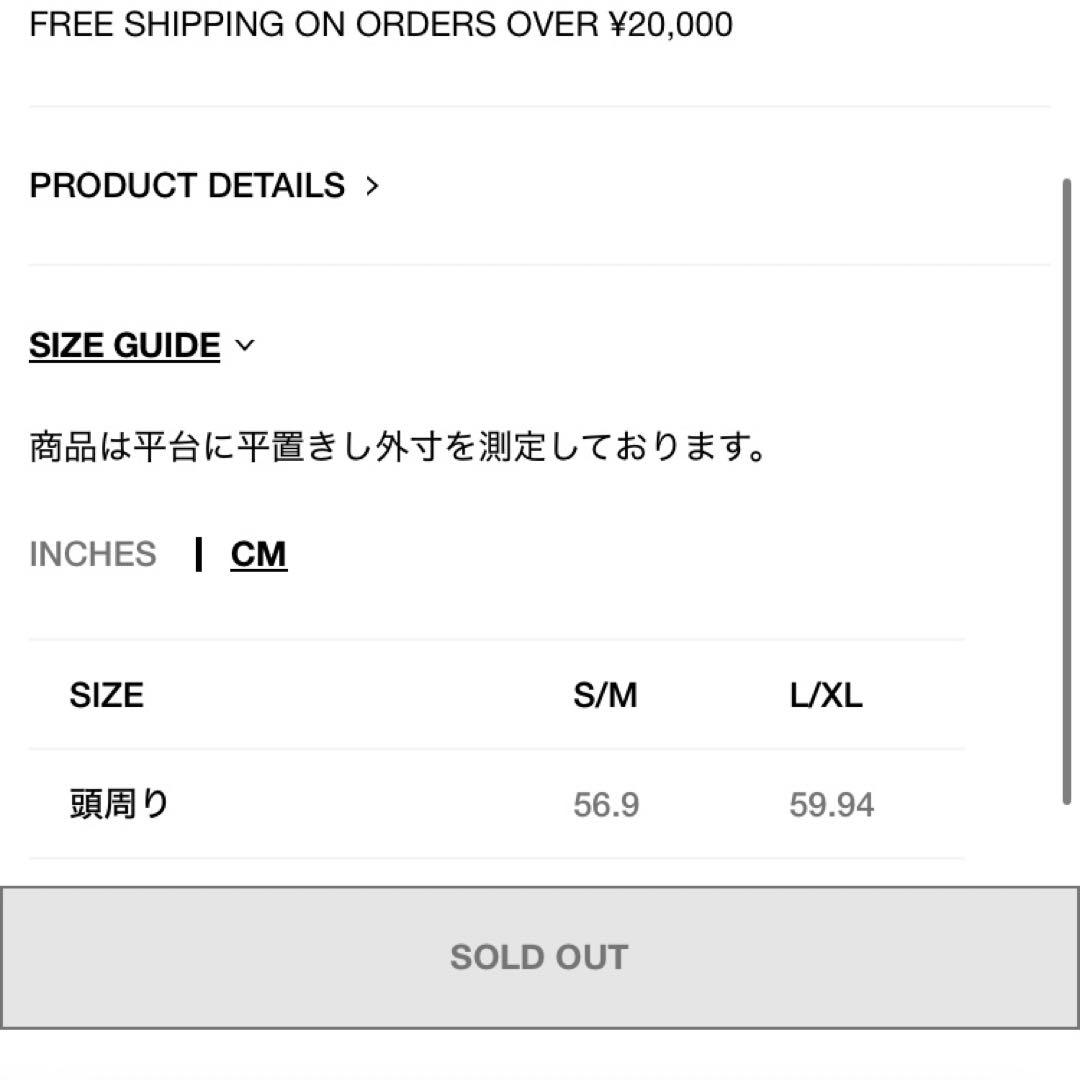
Task: Click the divider bar between INCHES and CM
Action: click(x=200, y=554)
